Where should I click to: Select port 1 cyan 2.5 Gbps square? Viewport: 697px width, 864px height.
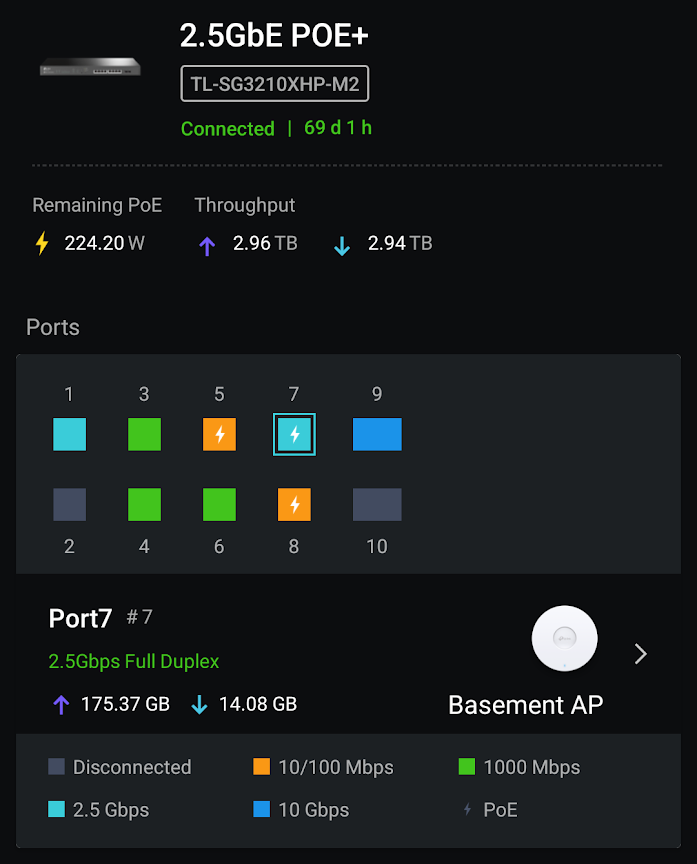69,435
